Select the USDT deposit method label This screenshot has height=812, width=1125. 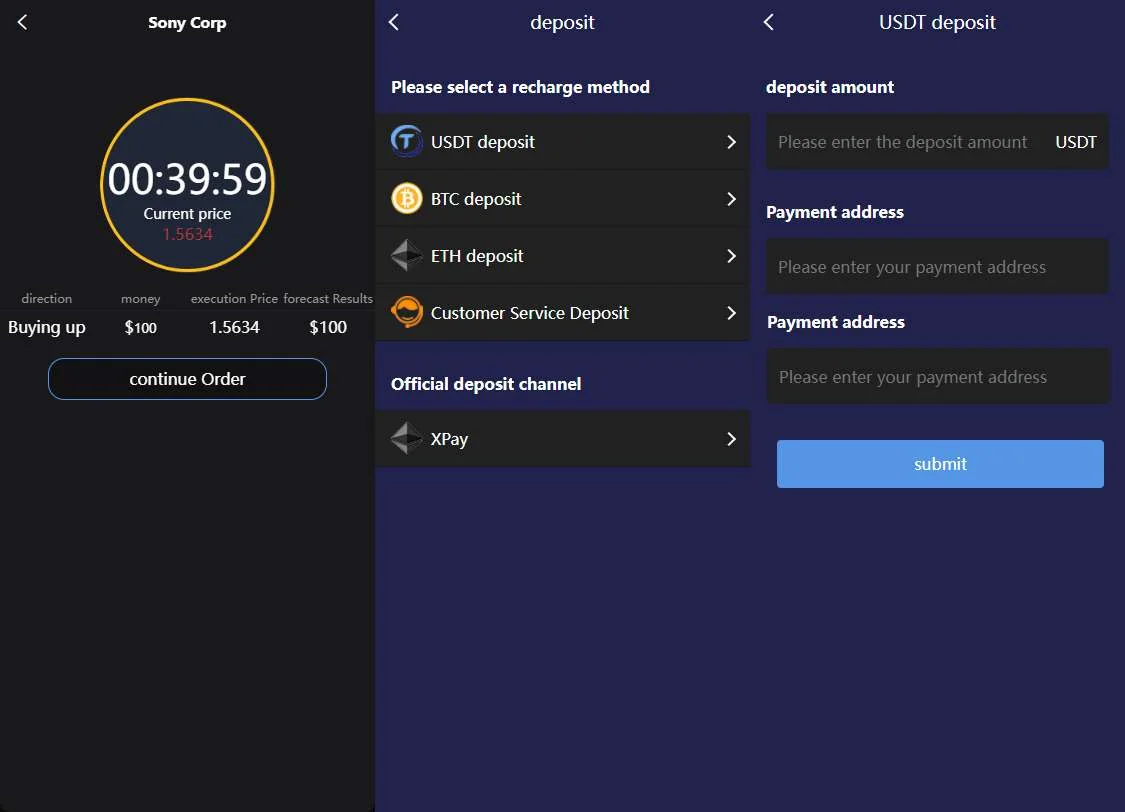click(483, 142)
